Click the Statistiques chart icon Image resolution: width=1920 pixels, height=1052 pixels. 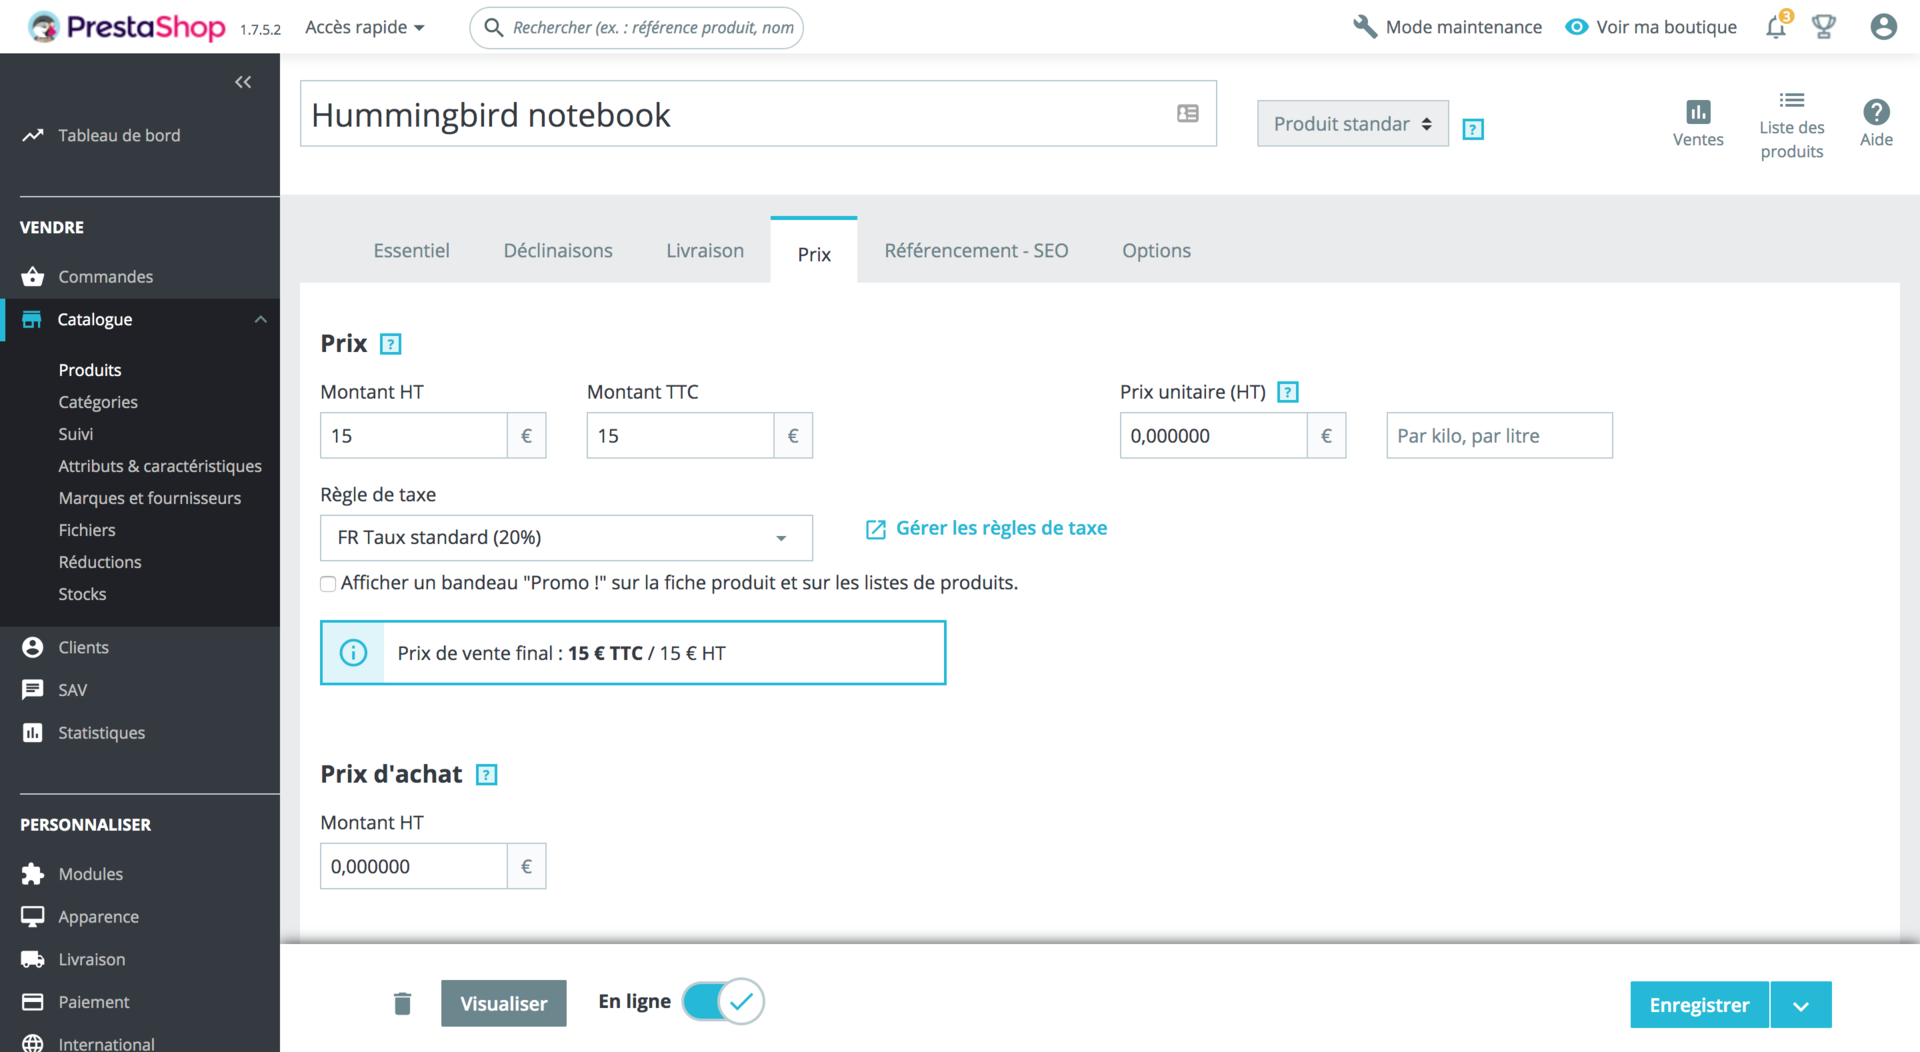click(33, 733)
